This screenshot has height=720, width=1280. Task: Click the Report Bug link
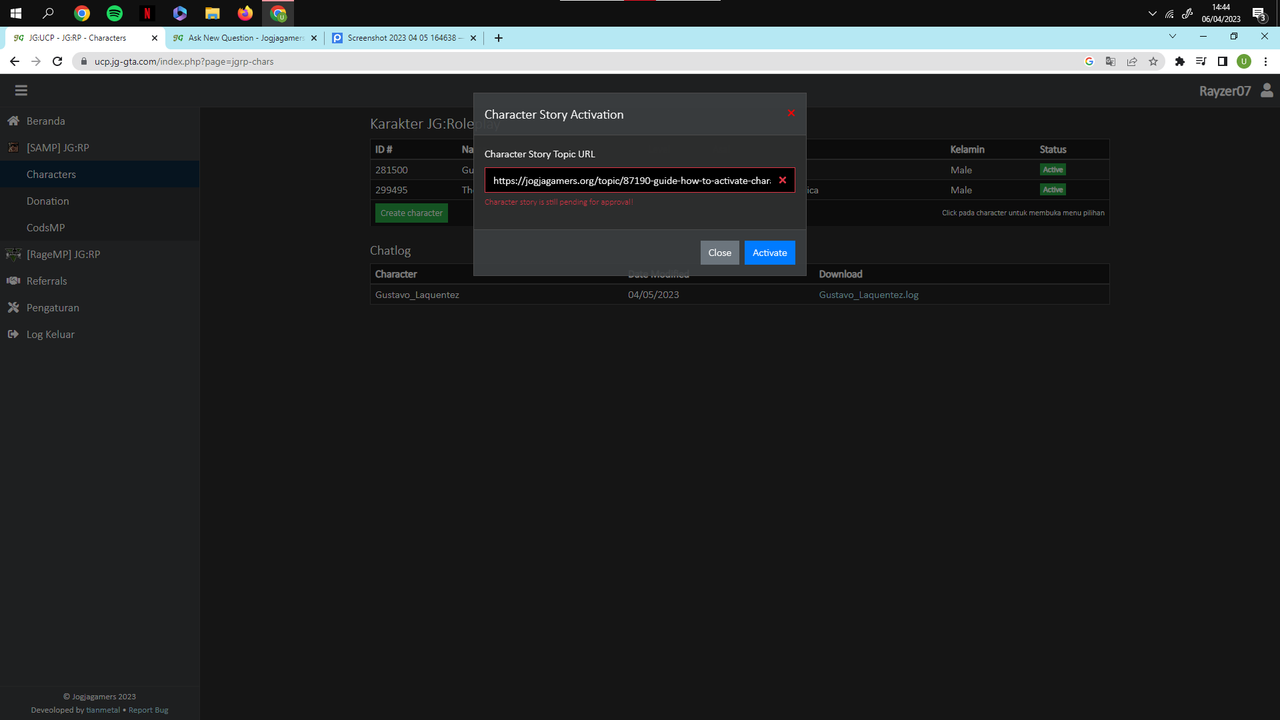[x=148, y=710]
